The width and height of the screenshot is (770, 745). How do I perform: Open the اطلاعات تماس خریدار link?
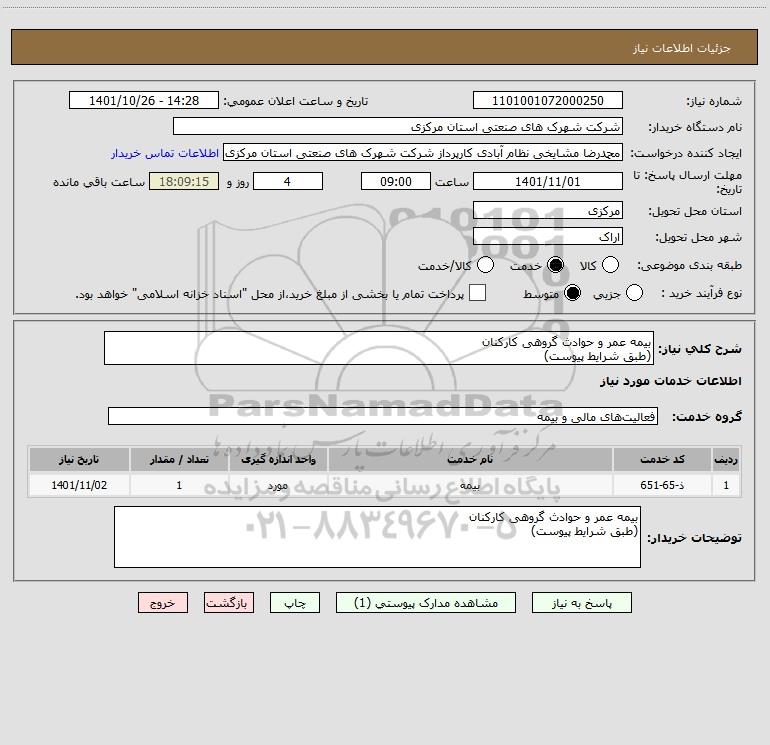tap(165, 153)
